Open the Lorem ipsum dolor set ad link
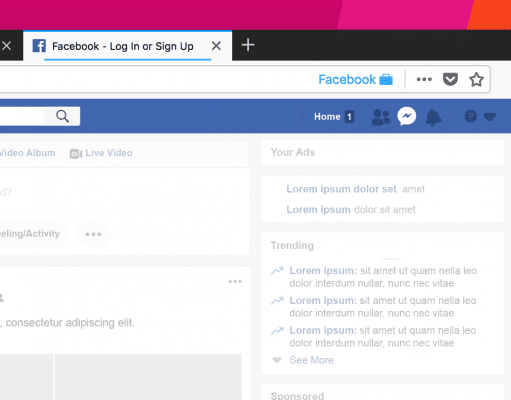Image resolution: width=511 pixels, height=400 pixels. tap(341, 189)
